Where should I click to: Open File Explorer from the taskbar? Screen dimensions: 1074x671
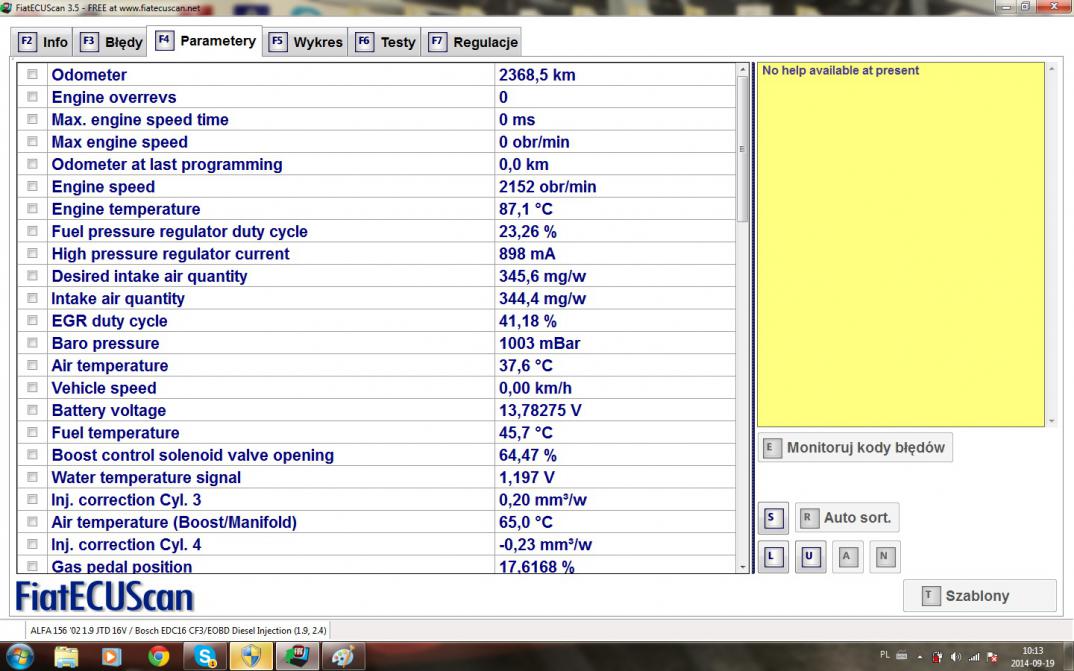click(x=66, y=656)
